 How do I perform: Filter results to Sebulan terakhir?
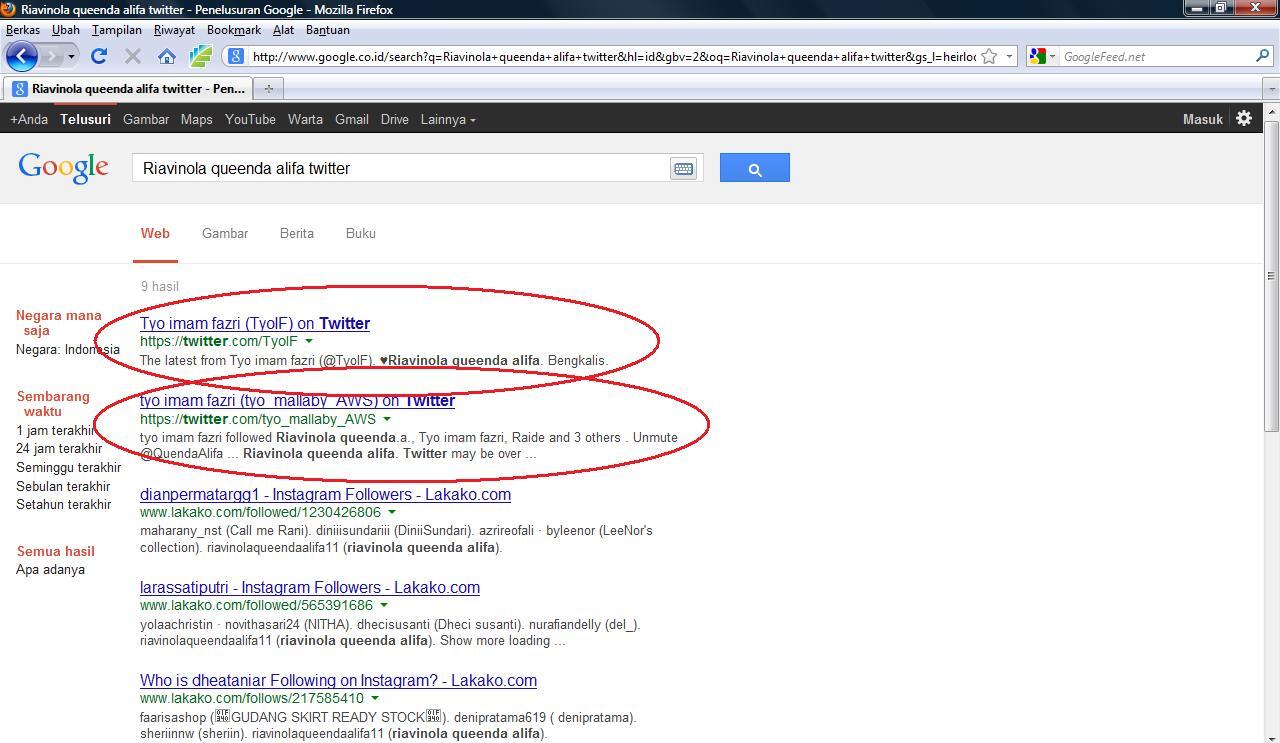tap(63, 486)
